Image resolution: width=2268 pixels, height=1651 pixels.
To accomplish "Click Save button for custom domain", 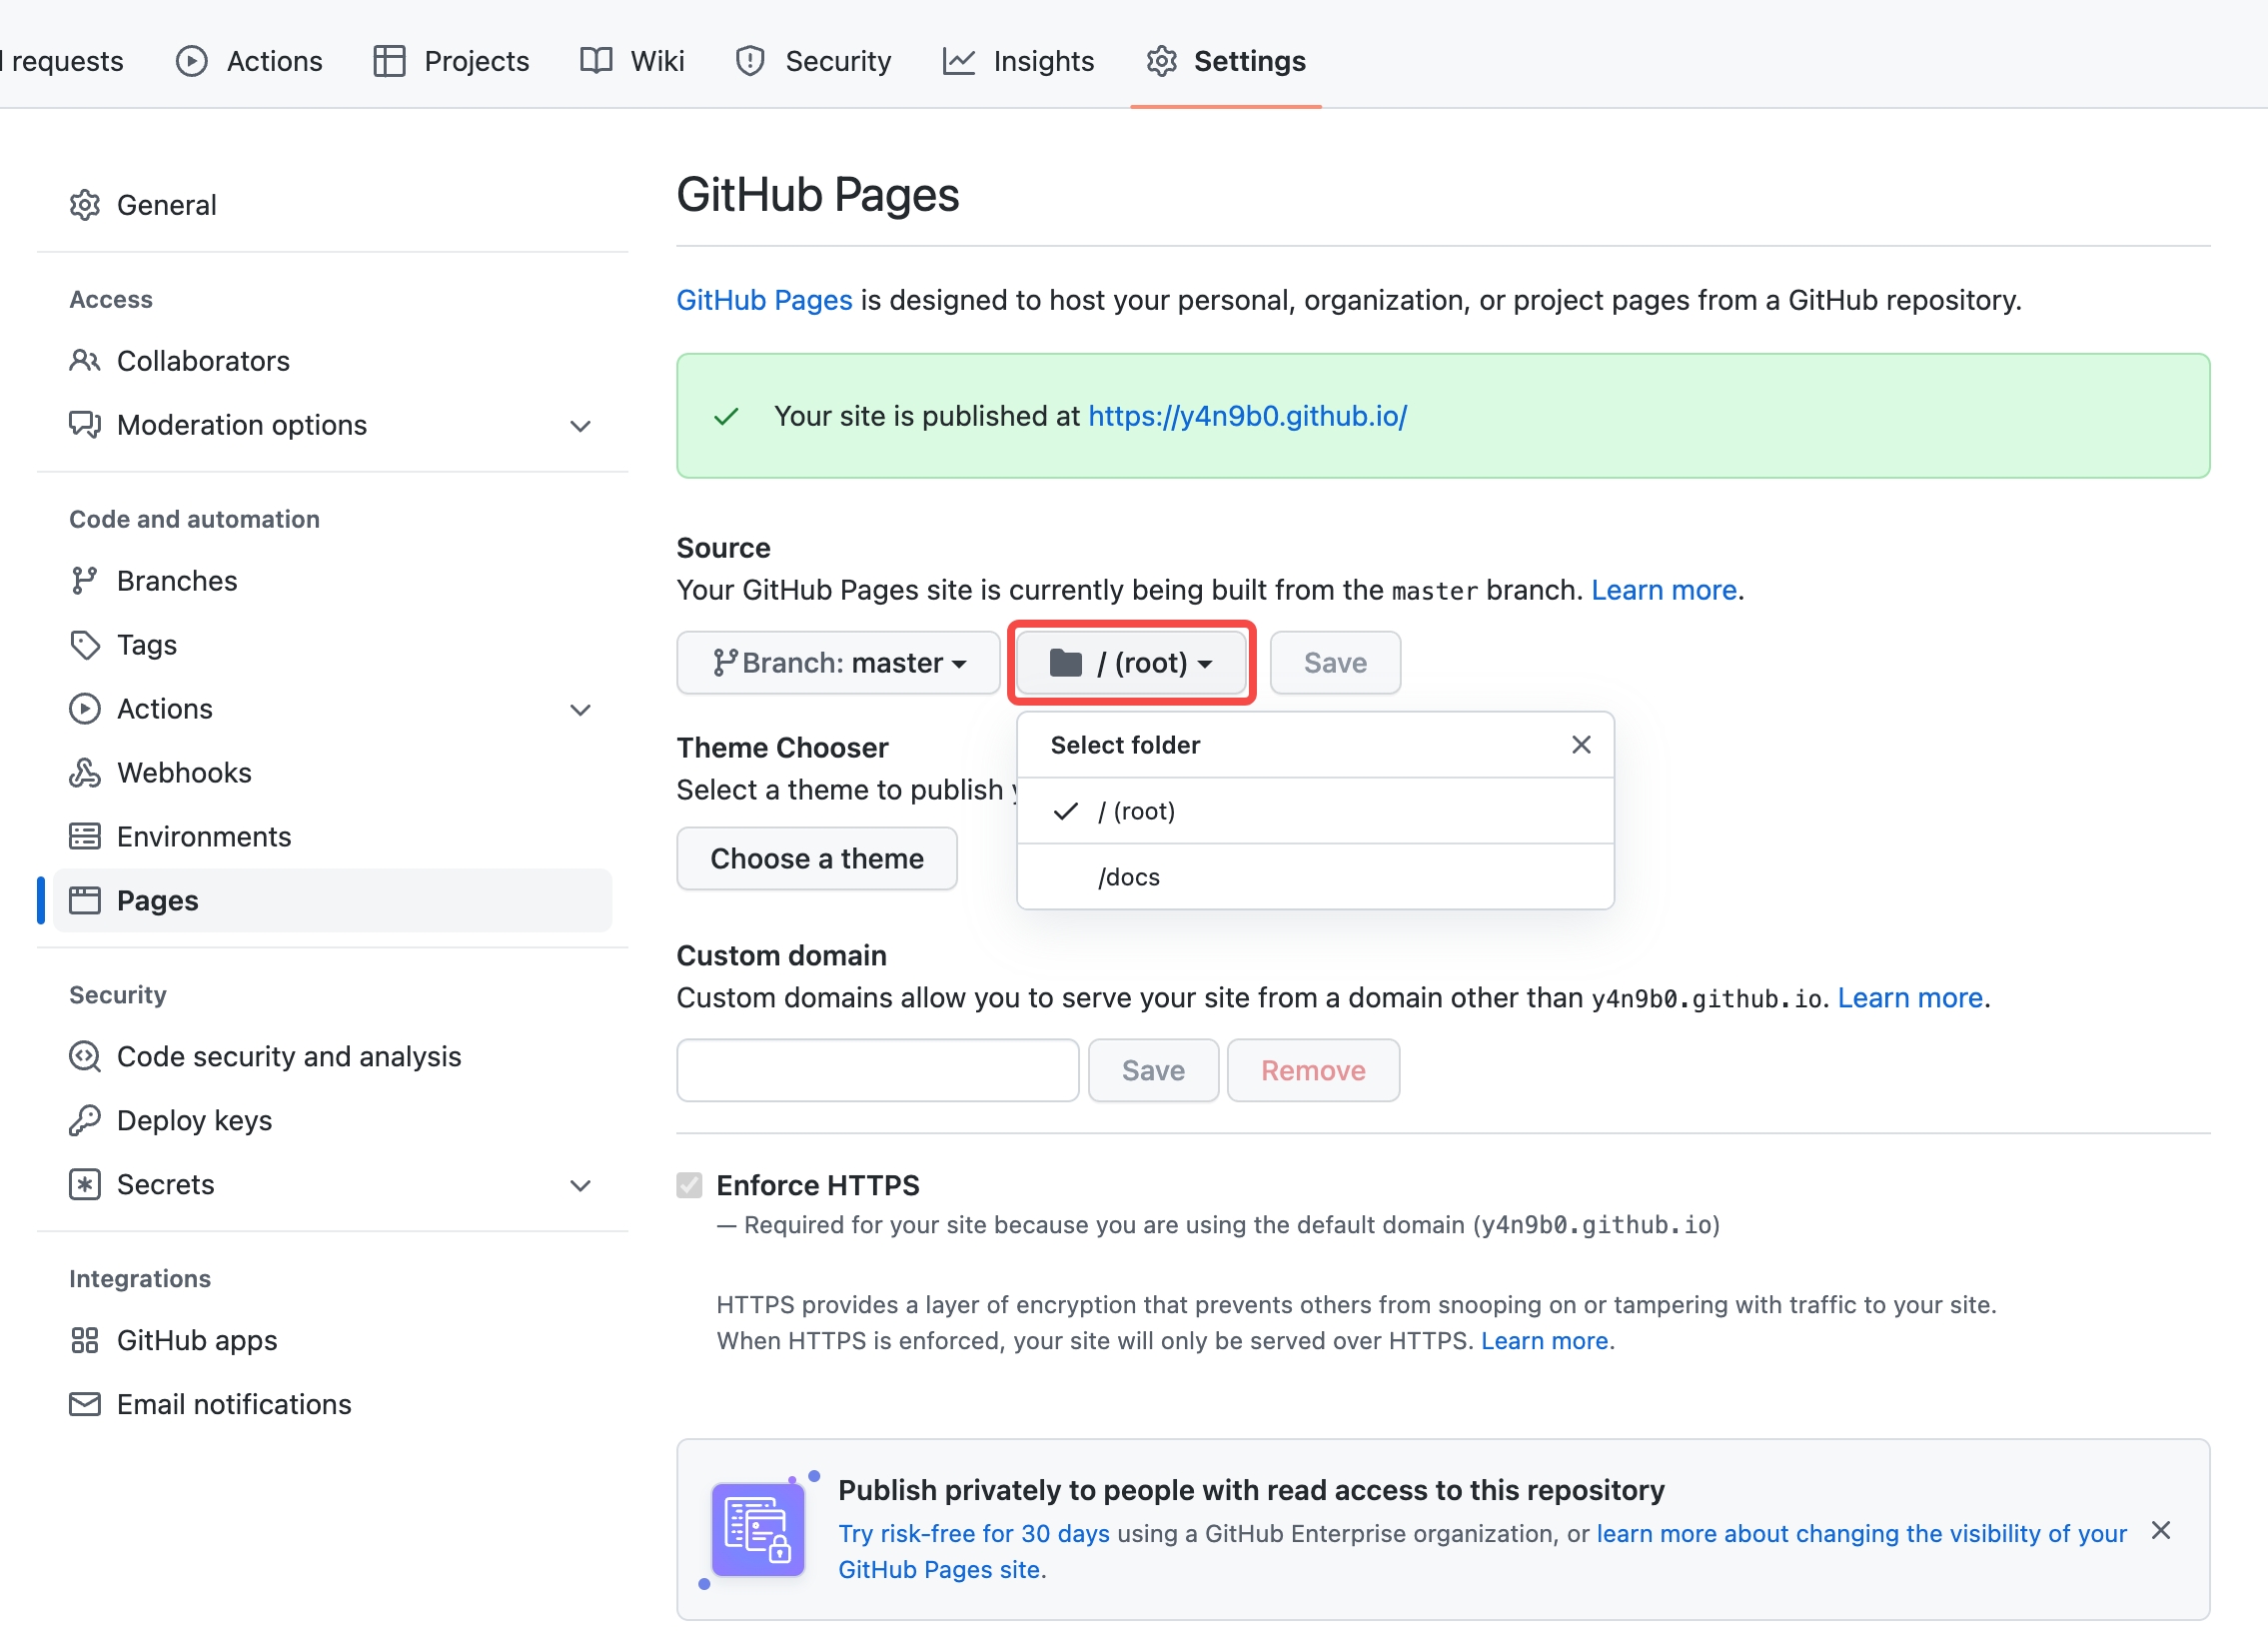I will 1153,1071.
